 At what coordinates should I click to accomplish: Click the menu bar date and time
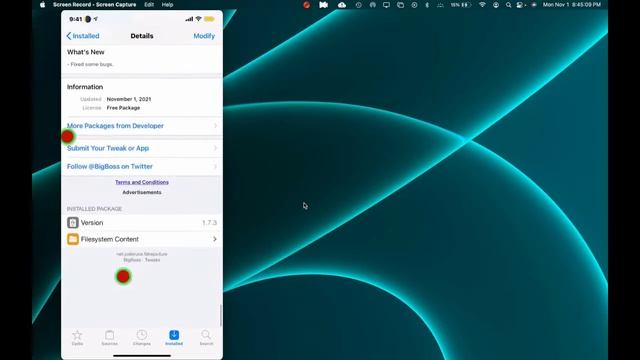click(571, 5)
